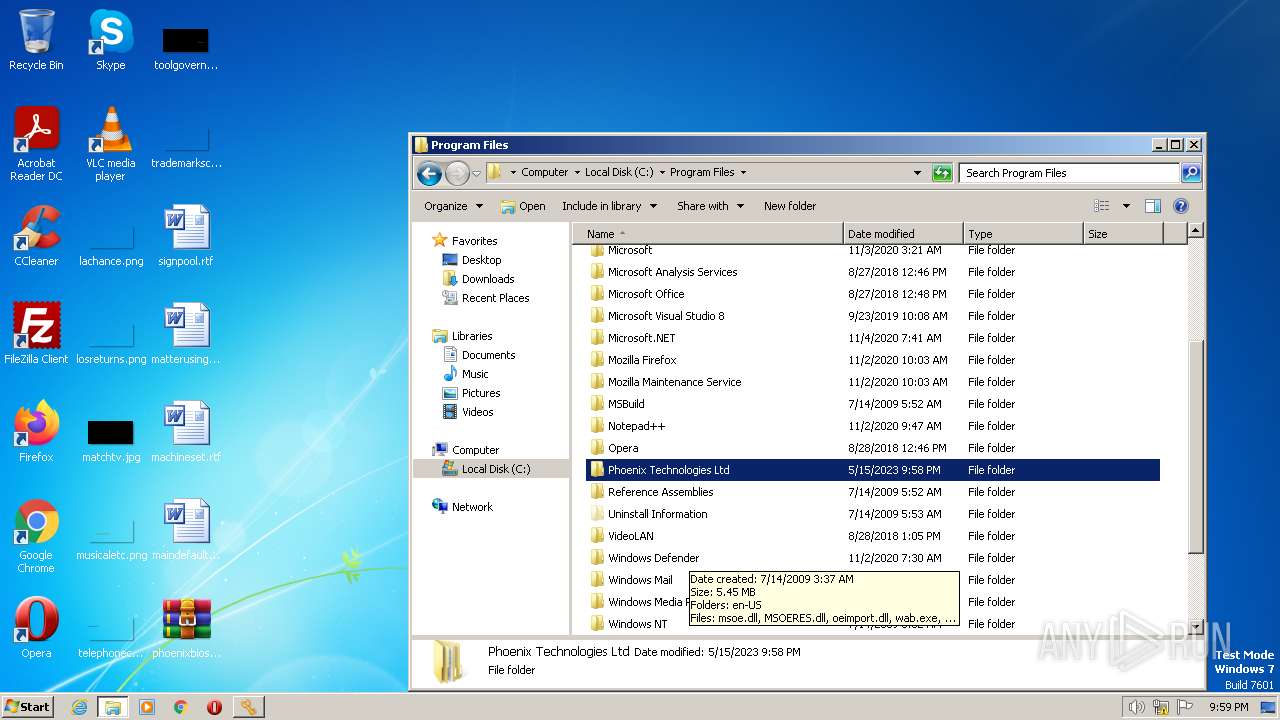
Task: Toggle the preview pane icon
Action: point(1153,206)
